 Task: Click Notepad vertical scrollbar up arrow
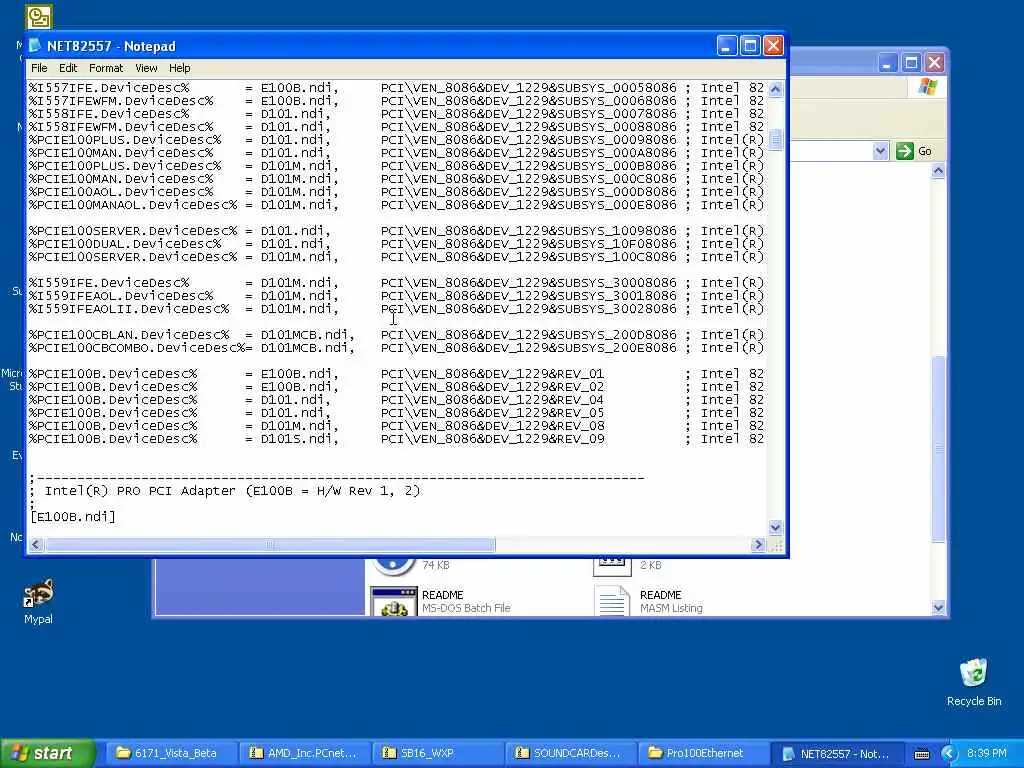pyautogui.click(x=775, y=89)
